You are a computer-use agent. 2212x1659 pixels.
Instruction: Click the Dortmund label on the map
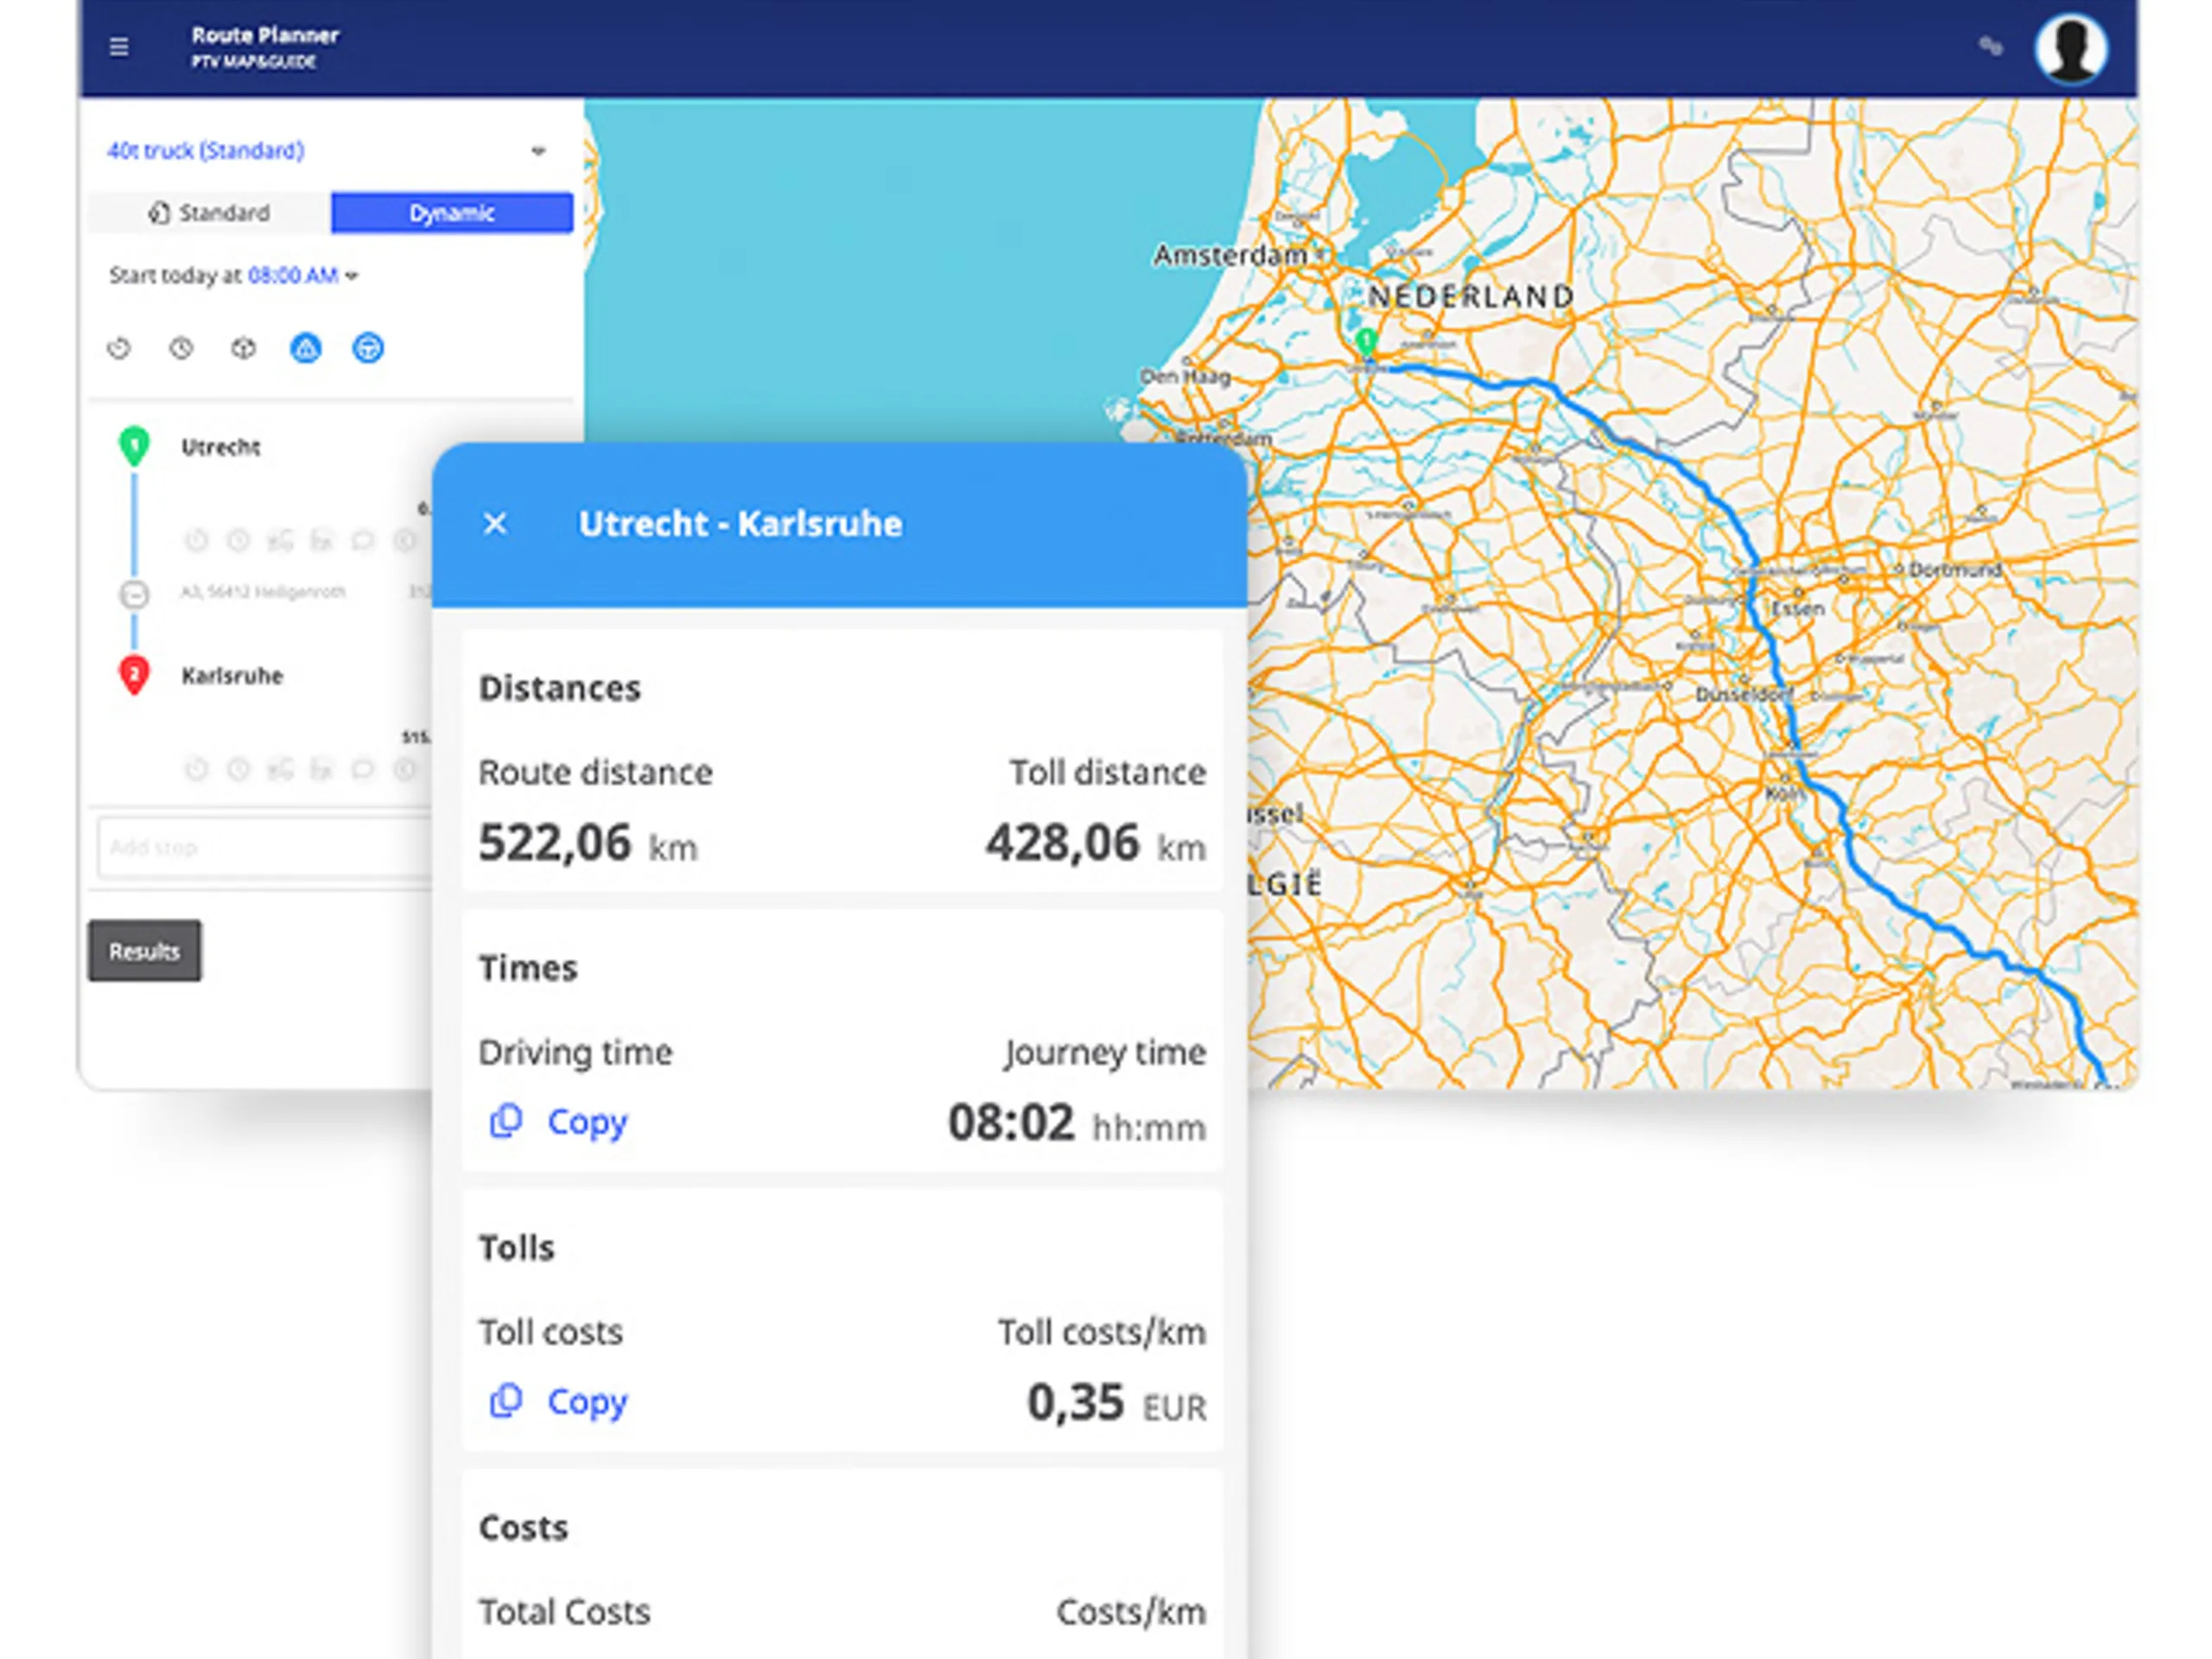[1955, 570]
